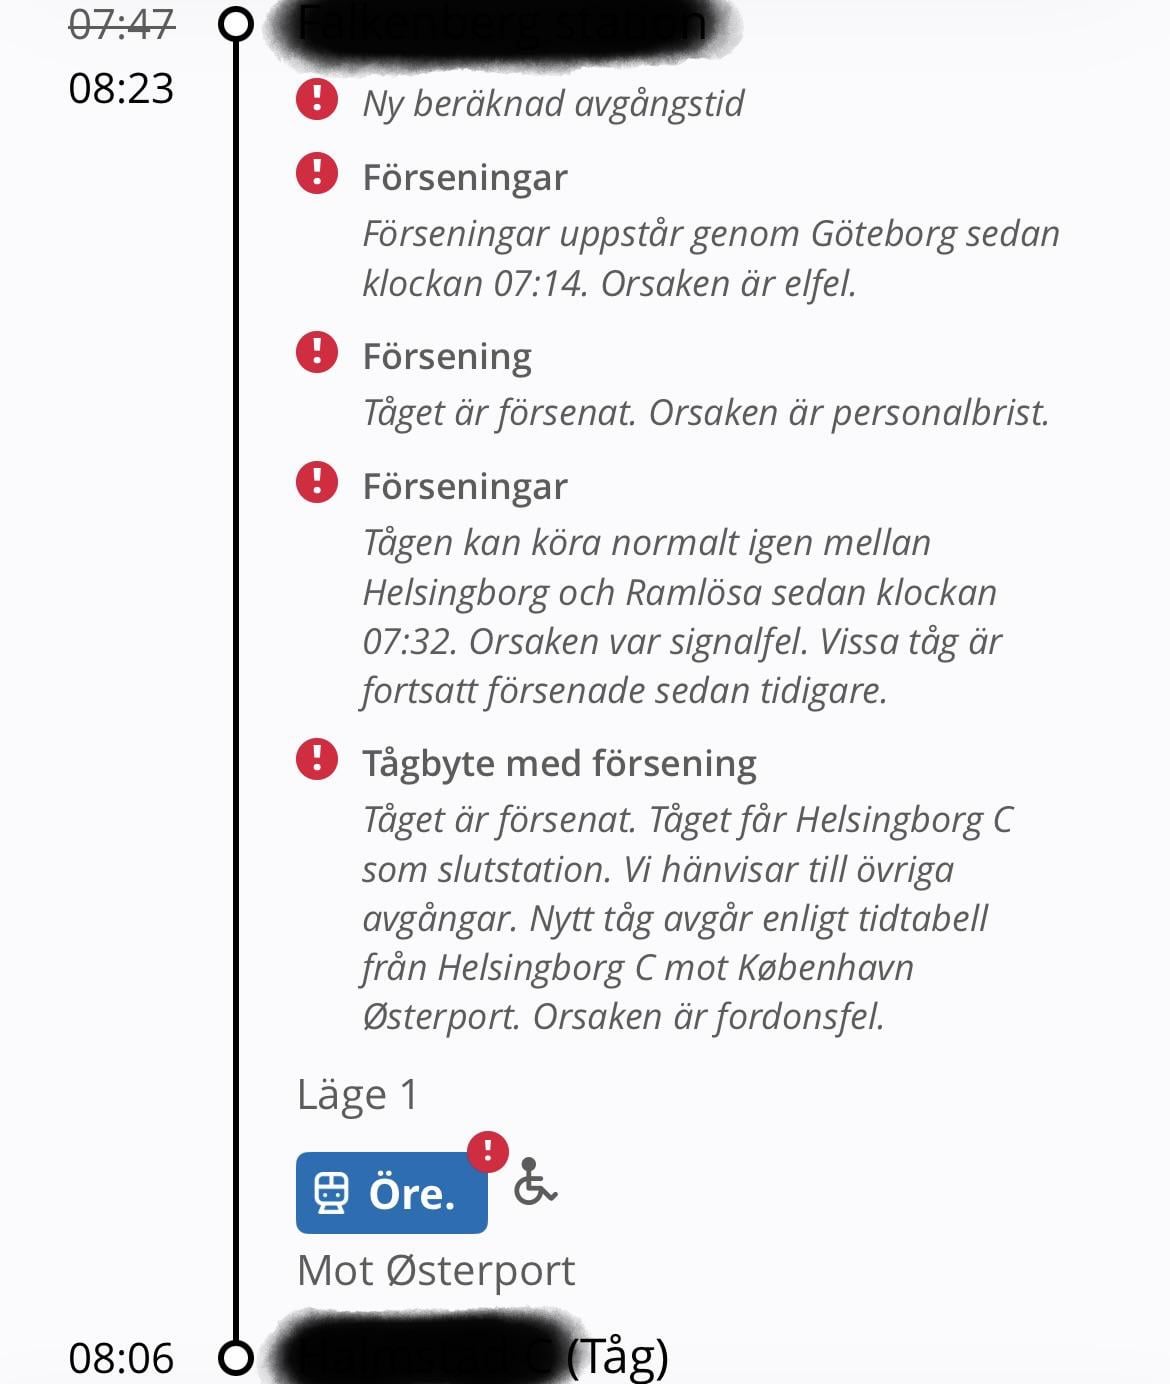Tap the "Tågbyte med försening" heading
The image size is (1170, 1384).
point(559,763)
